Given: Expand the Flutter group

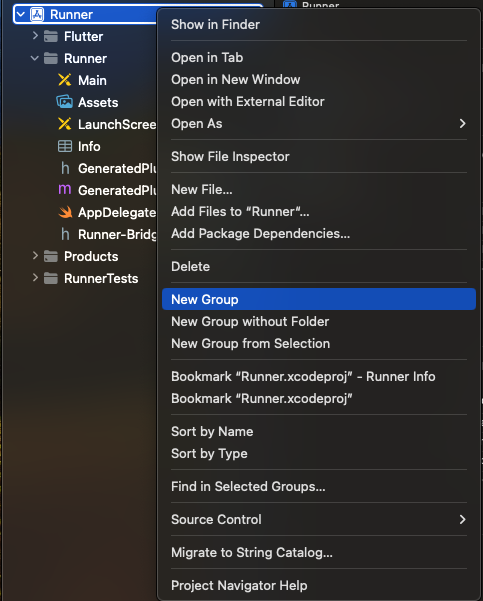Looking at the screenshot, I should point(35,36).
